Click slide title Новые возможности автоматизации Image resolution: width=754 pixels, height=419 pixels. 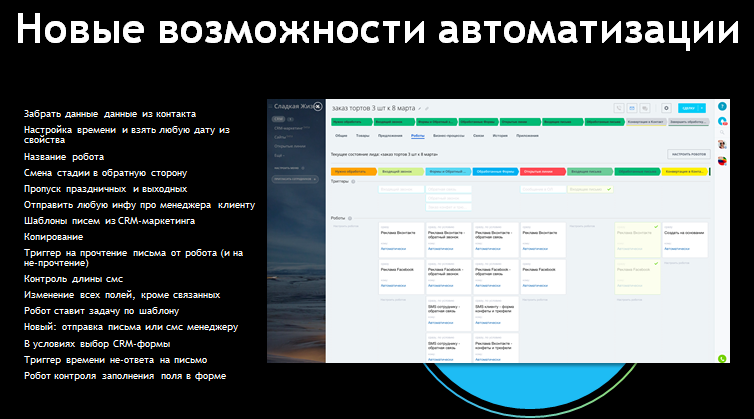point(377,29)
